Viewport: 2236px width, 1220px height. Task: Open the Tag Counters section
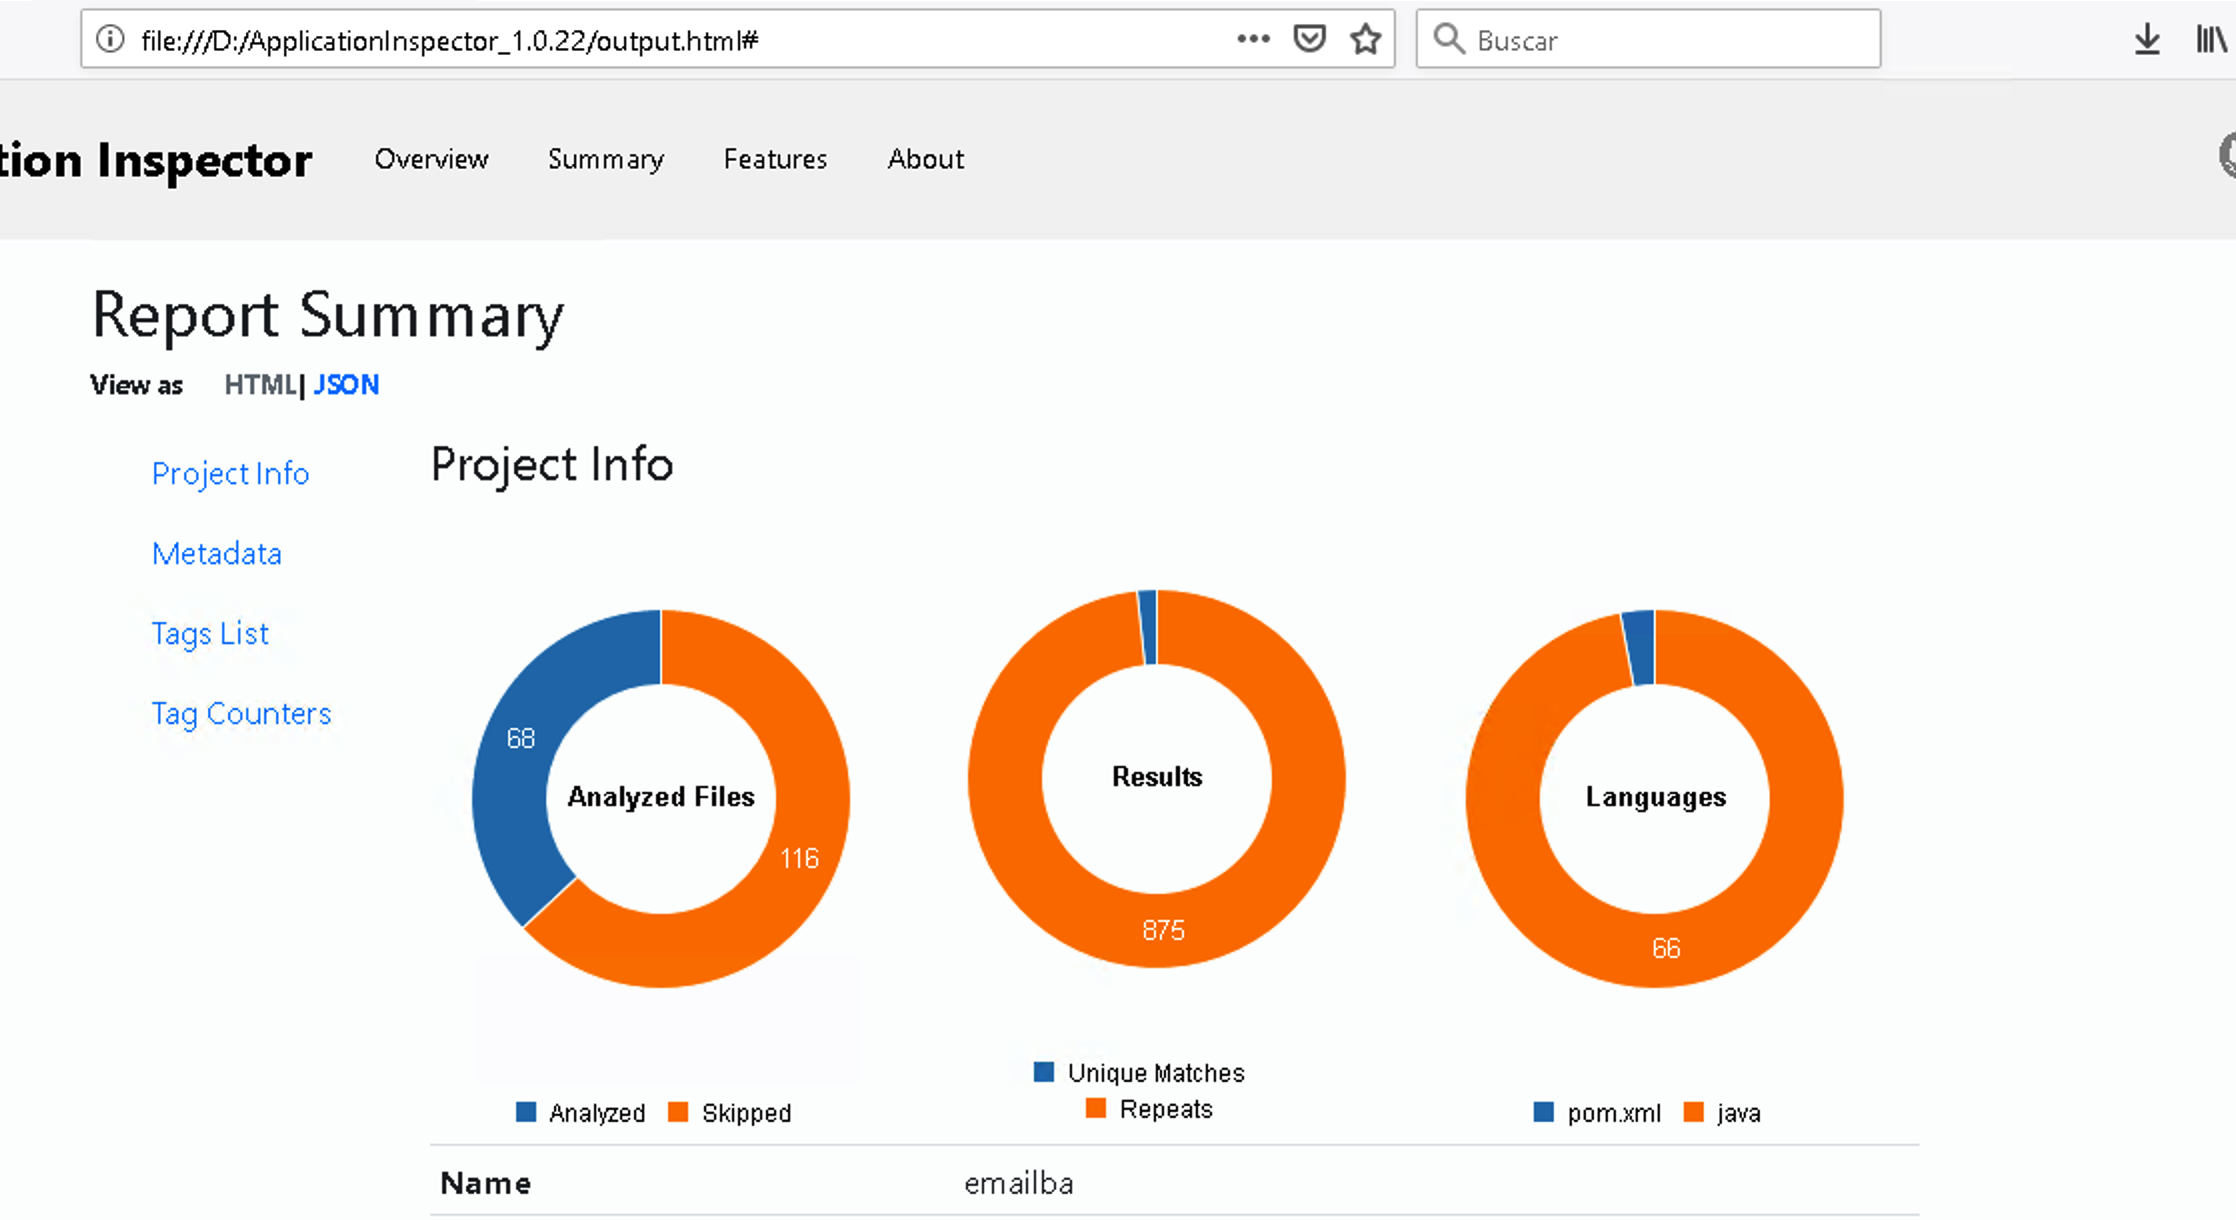tap(241, 713)
